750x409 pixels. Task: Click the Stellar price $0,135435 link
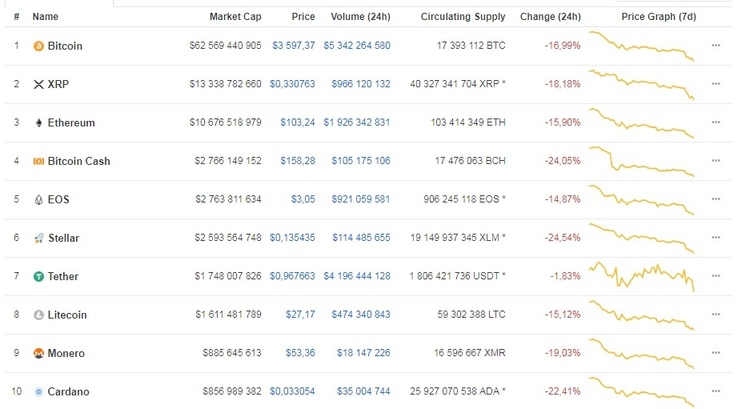[x=292, y=238]
